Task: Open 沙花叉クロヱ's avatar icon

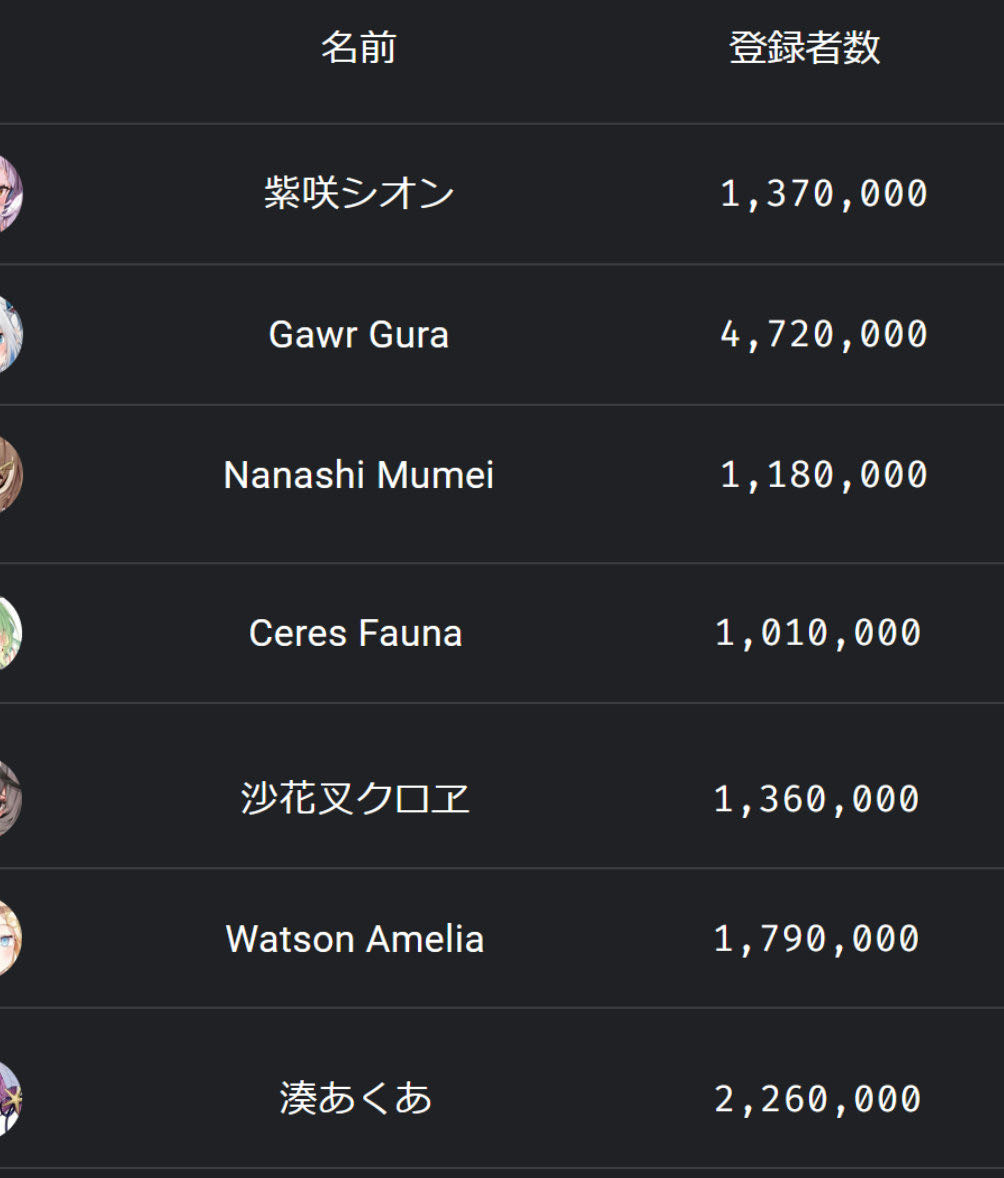Action: coord(10,798)
